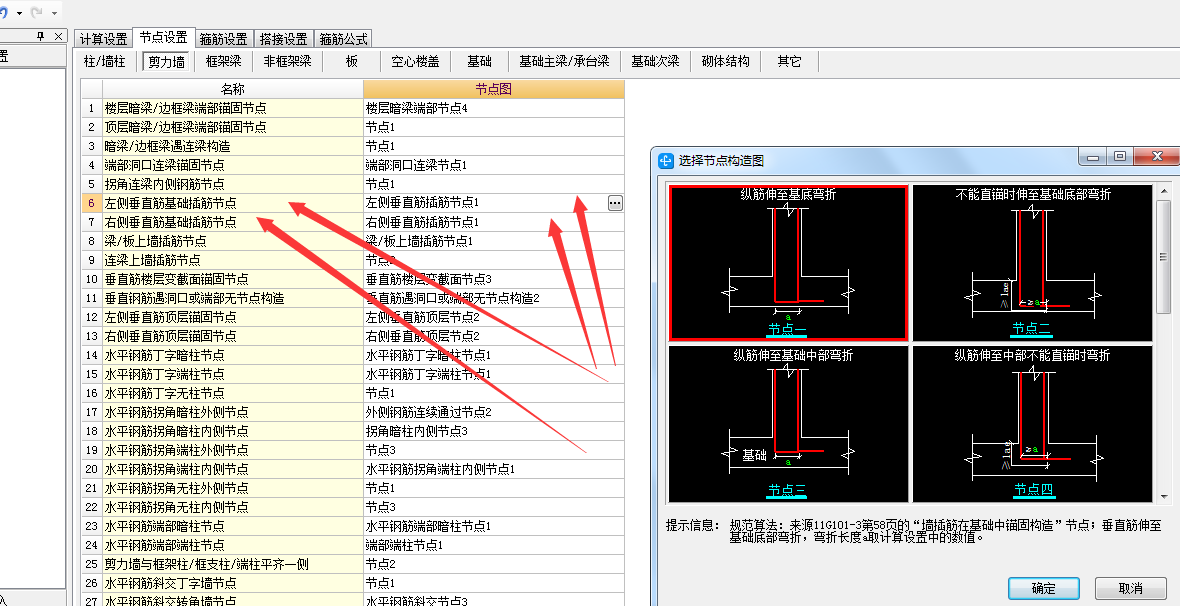Viewport: 1180px width, 606px height.
Task: Click row number 10 header
Action: [91, 279]
